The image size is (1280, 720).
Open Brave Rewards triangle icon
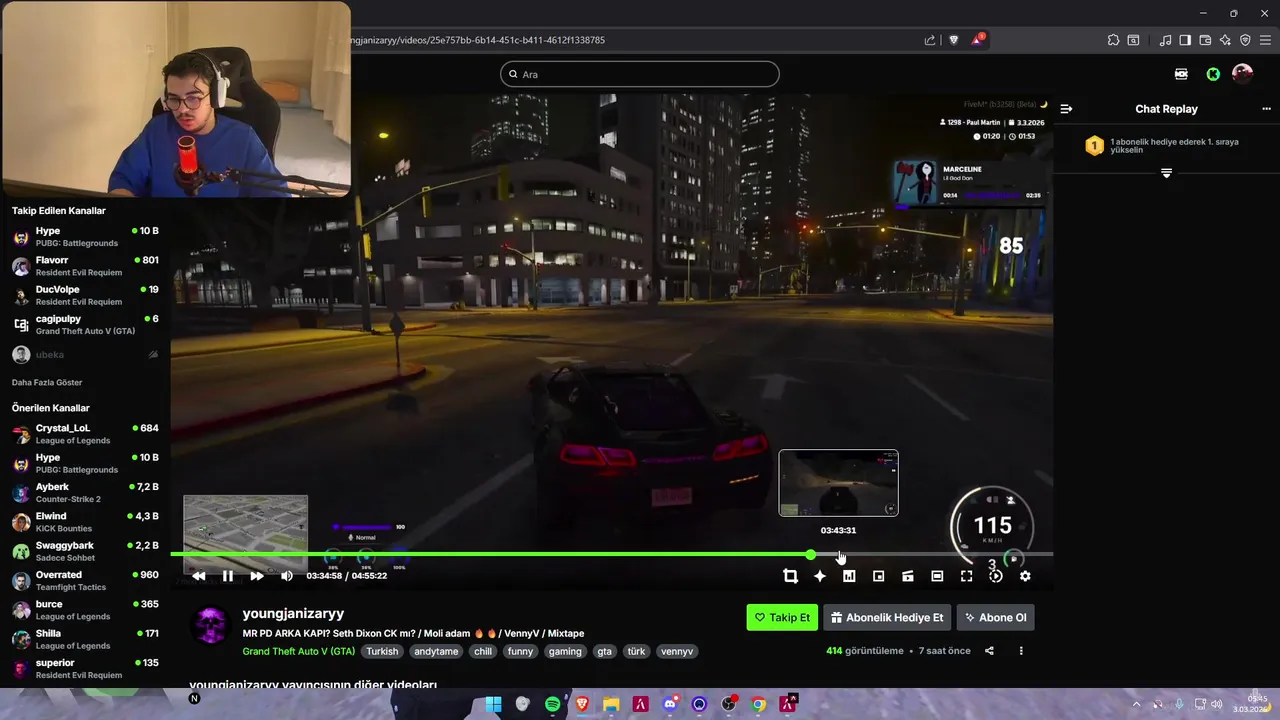(978, 40)
